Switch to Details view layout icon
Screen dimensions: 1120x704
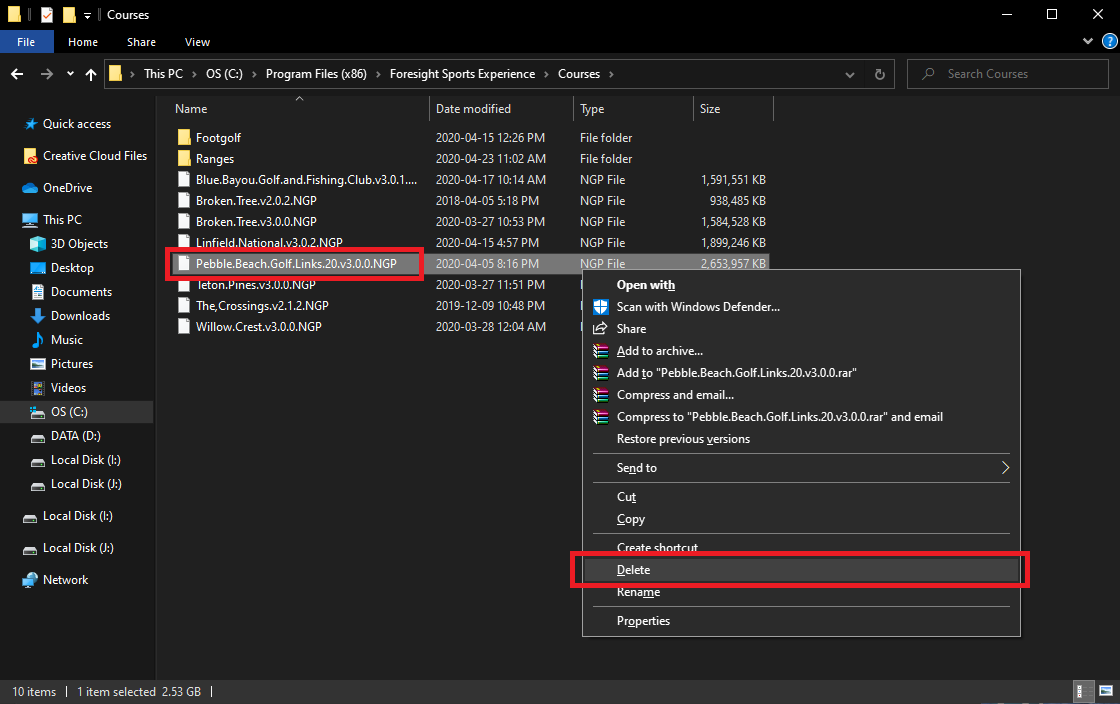(x=1084, y=691)
